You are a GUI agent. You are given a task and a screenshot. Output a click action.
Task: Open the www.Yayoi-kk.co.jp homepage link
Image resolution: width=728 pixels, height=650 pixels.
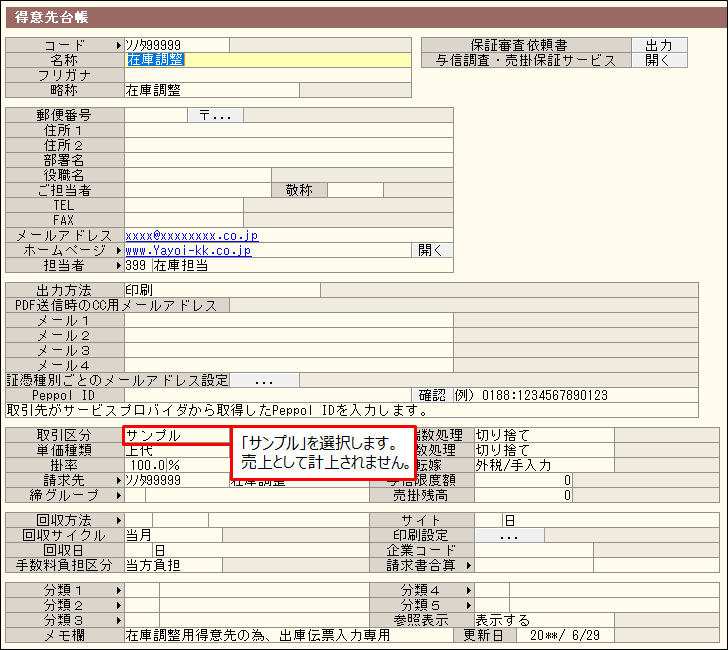[188, 251]
